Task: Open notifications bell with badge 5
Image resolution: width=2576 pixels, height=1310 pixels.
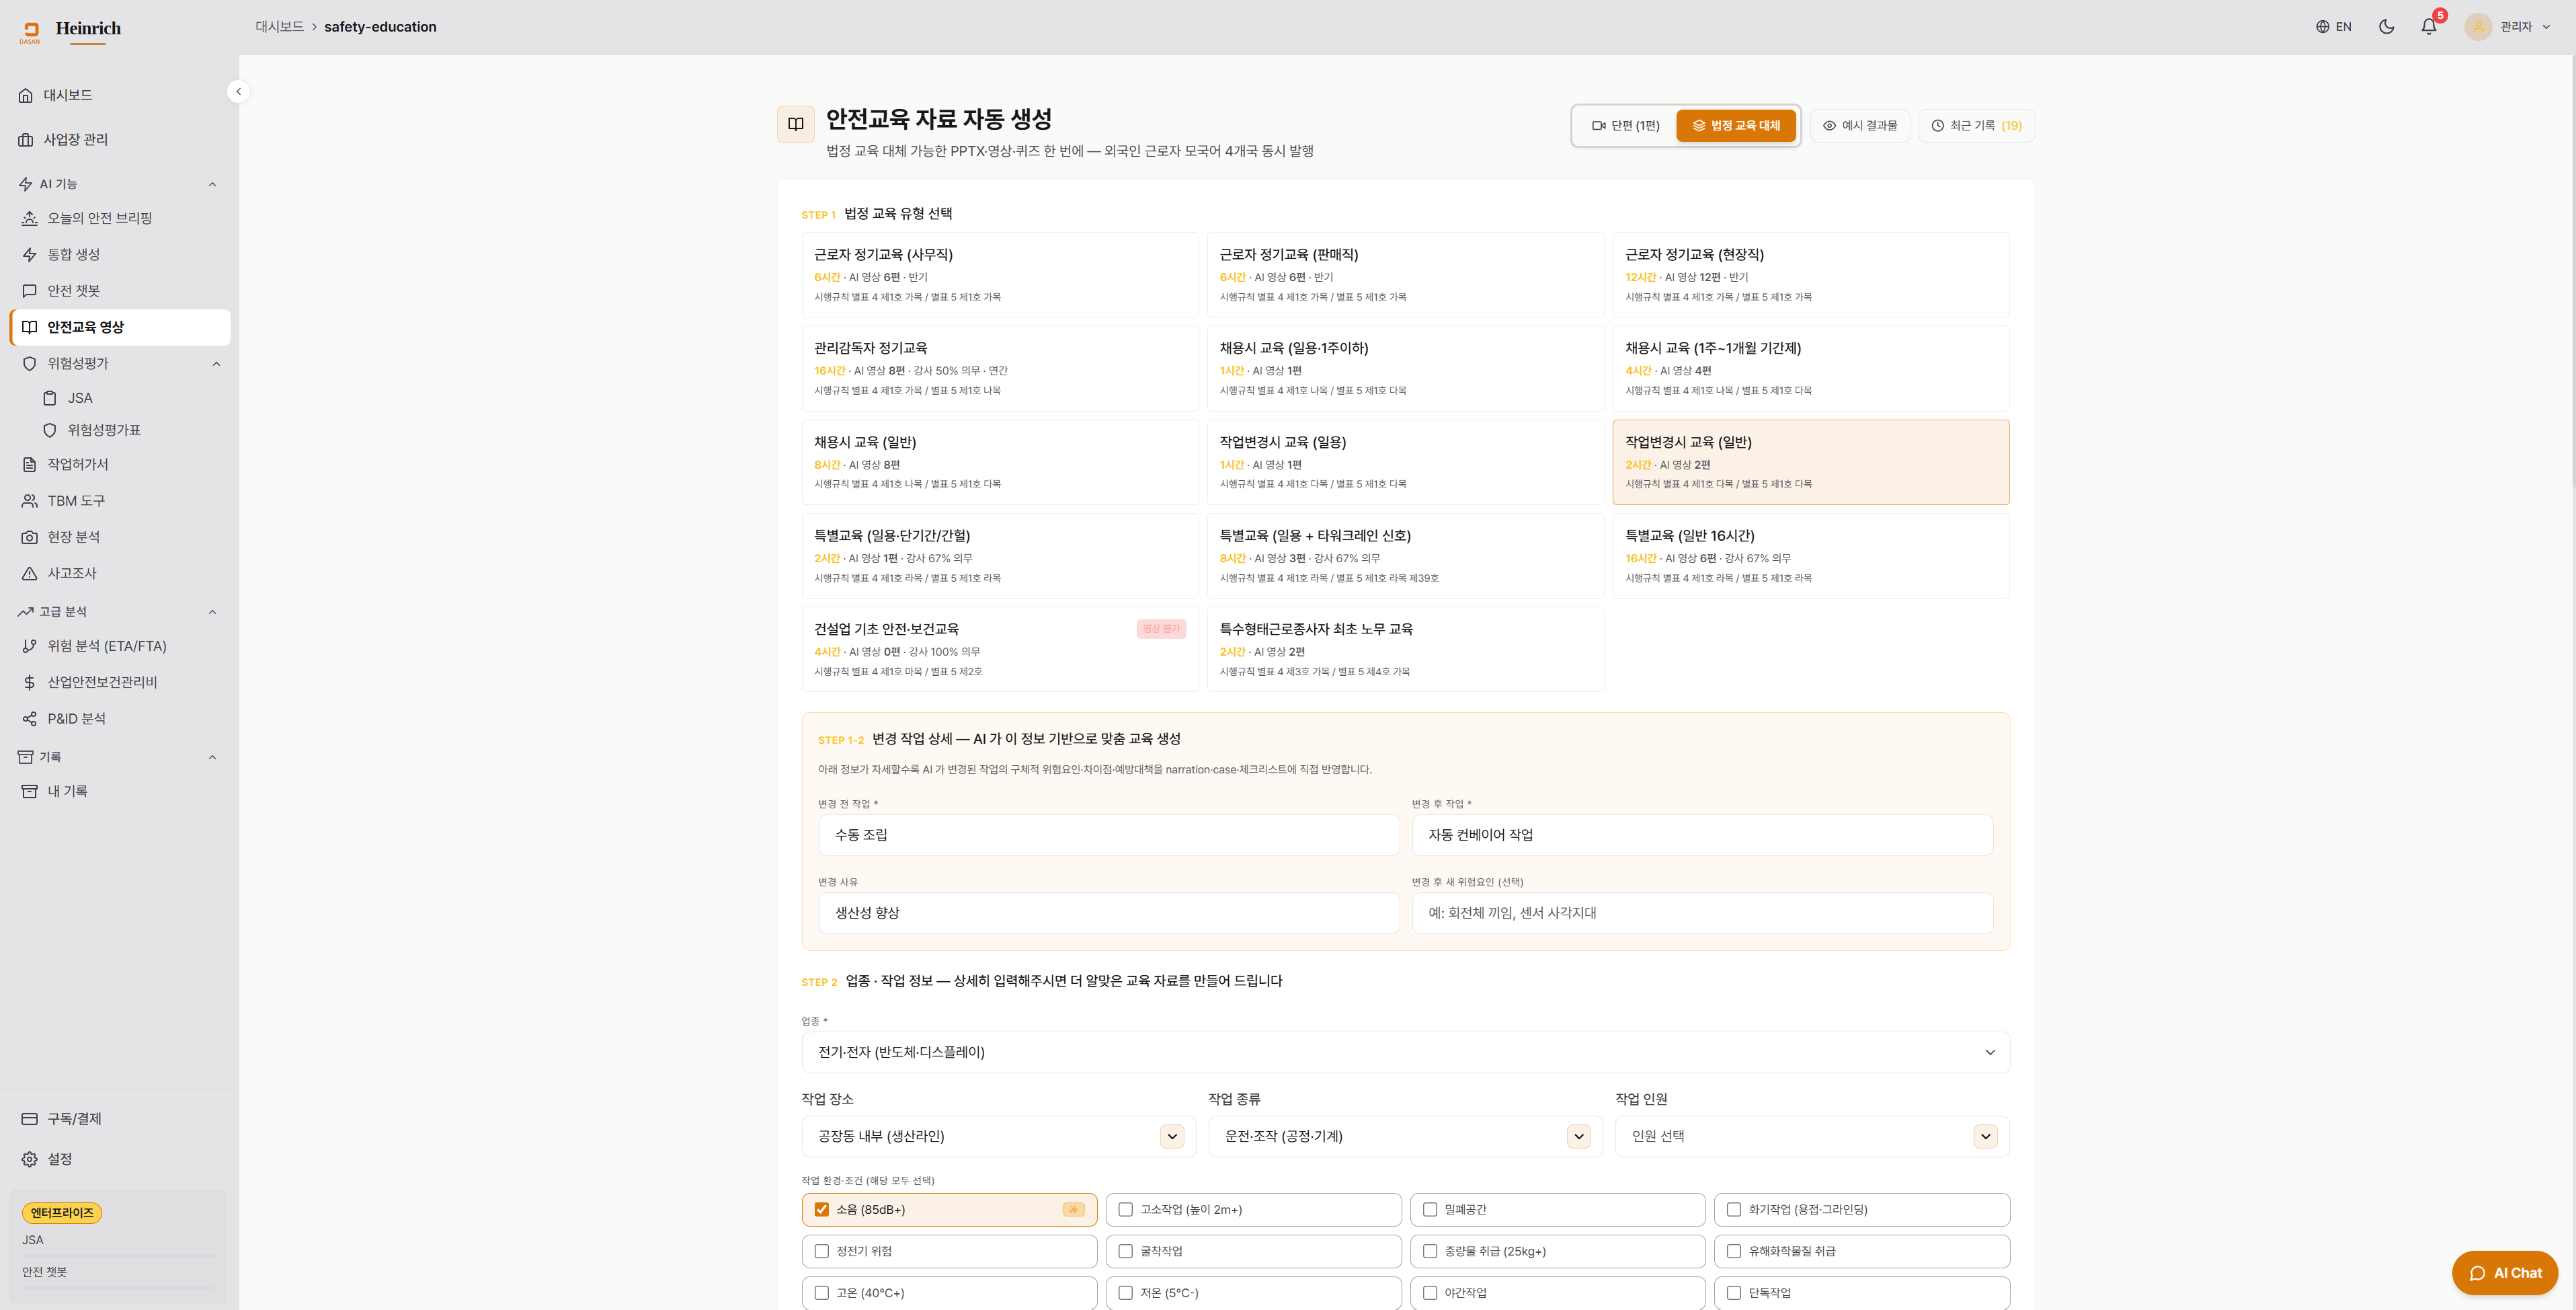Action: pos(2430,26)
